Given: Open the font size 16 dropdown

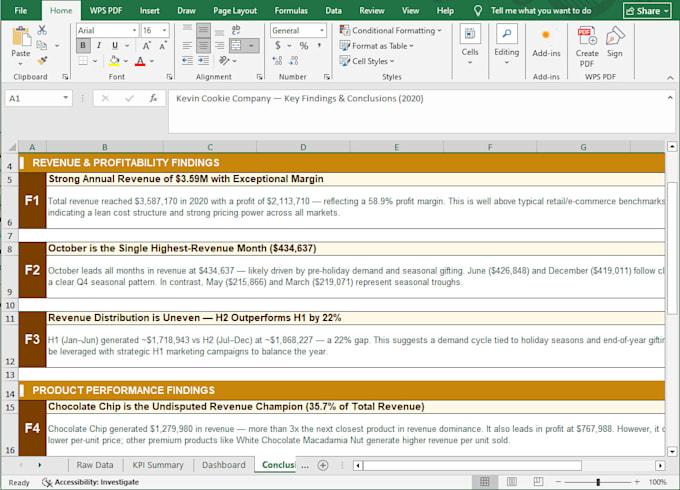Looking at the screenshot, I should [164, 30].
